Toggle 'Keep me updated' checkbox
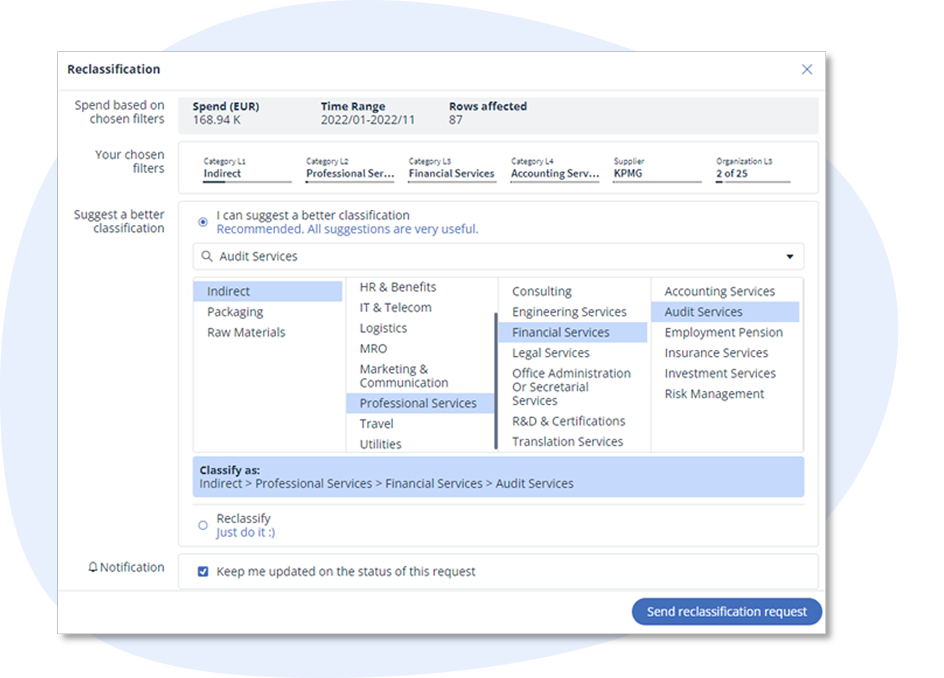The height and width of the screenshot is (678, 944). coord(203,572)
